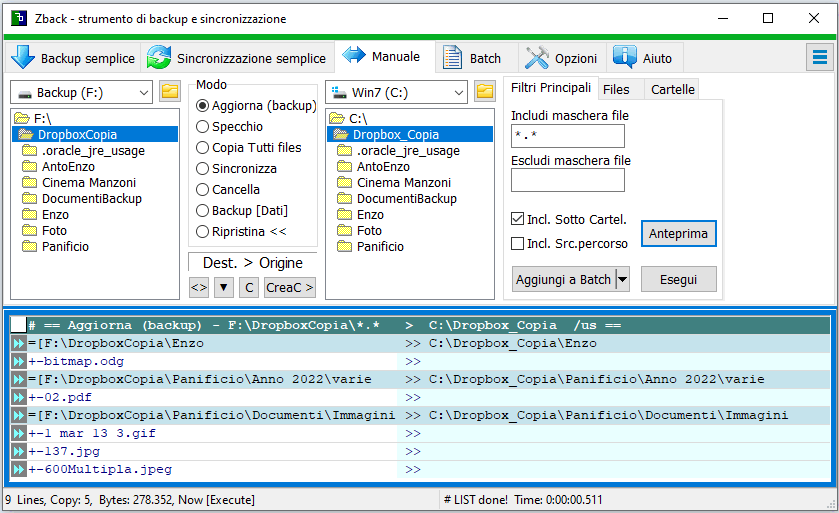Click the header row white checkbox in list

[x=19, y=325]
